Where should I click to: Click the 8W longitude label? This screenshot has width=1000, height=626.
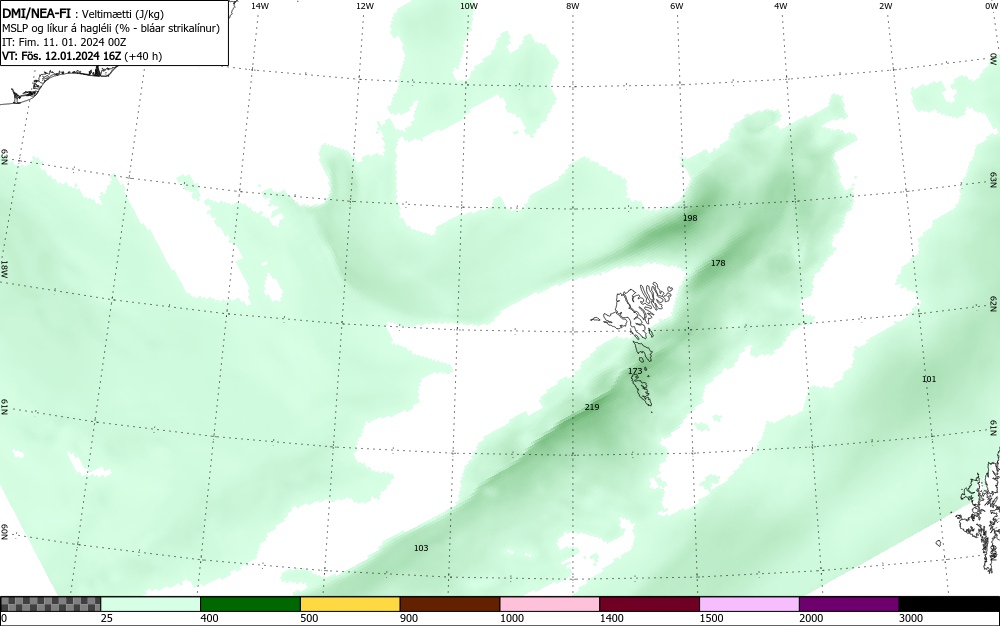click(x=573, y=6)
